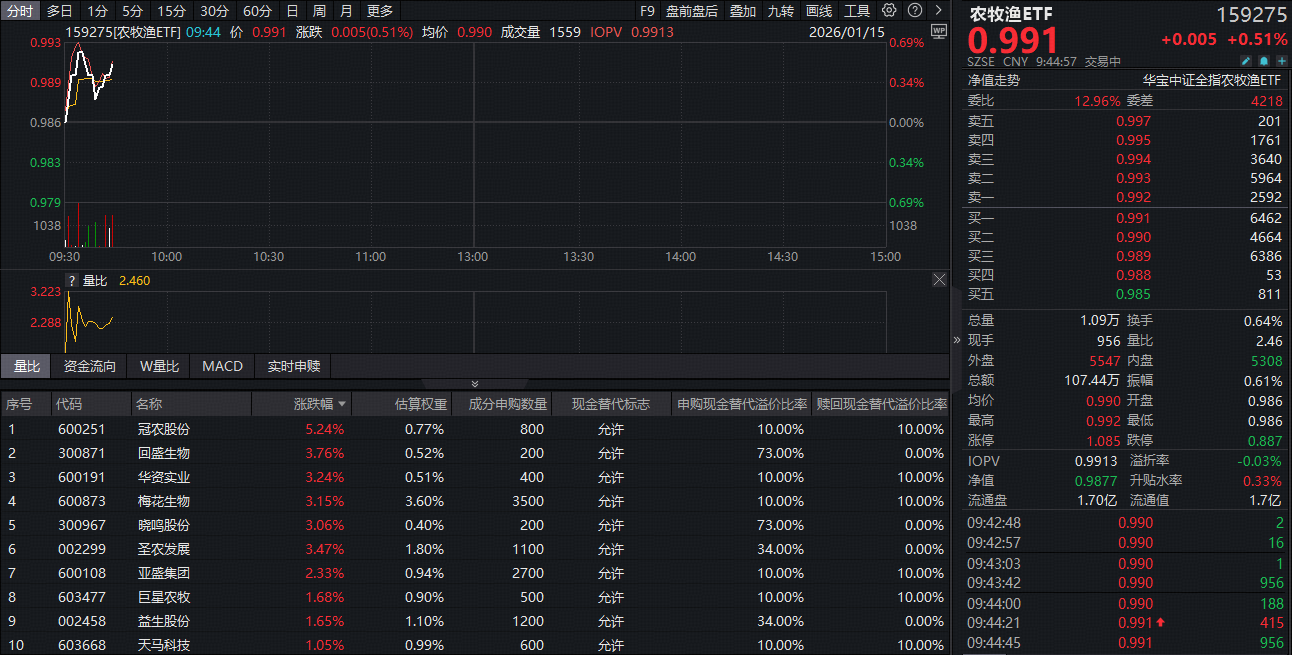Click the right arrow in the top toolbar
The image size is (1292, 655).
tap(938, 11)
